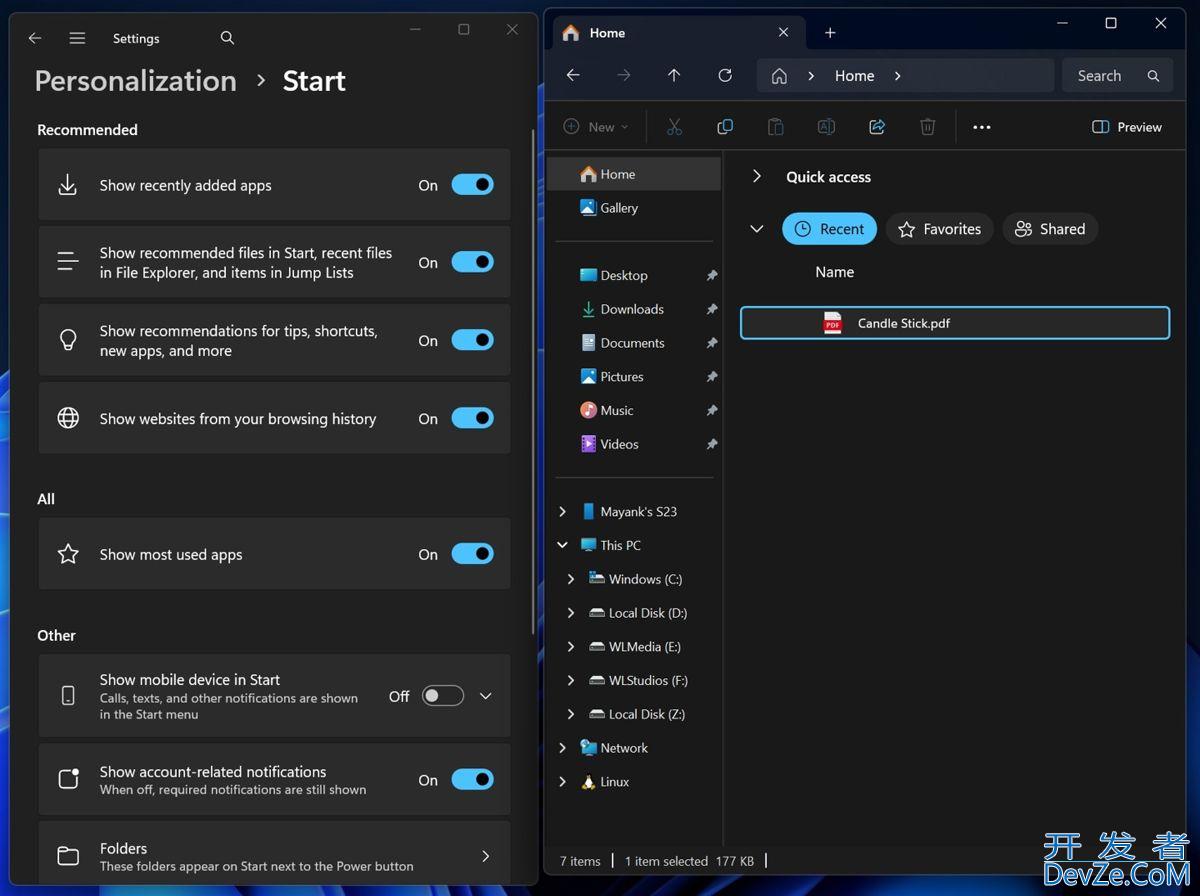Click the Preview pane button
The image size is (1200, 896).
1127,127
